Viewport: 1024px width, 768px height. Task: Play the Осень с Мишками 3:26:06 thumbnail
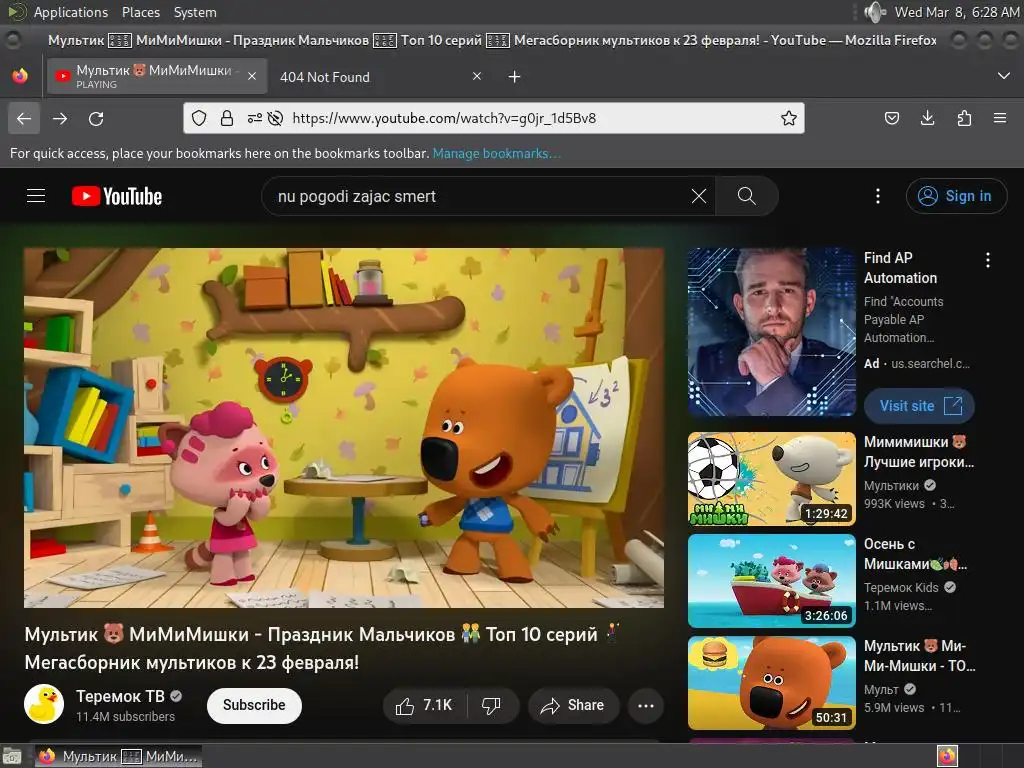[x=771, y=581]
